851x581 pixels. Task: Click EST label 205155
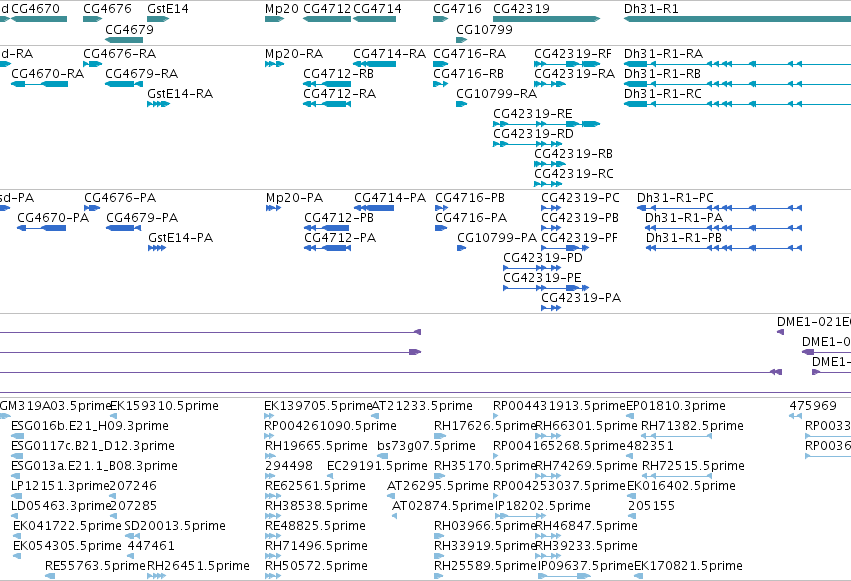tap(651, 506)
